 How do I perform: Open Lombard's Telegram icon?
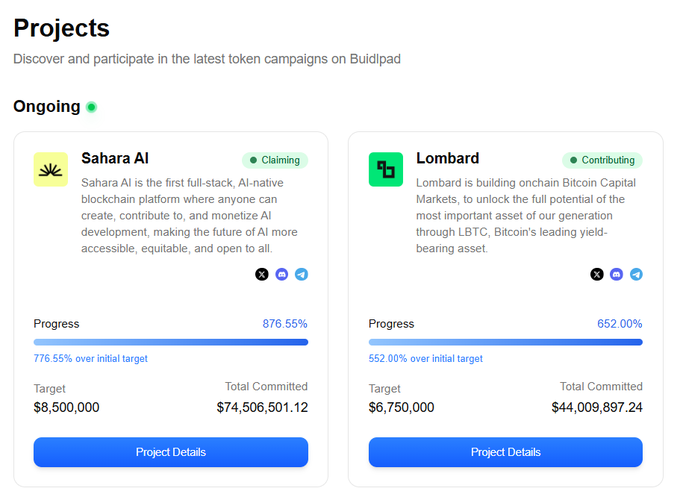pyautogui.click(x=636, y=274)
